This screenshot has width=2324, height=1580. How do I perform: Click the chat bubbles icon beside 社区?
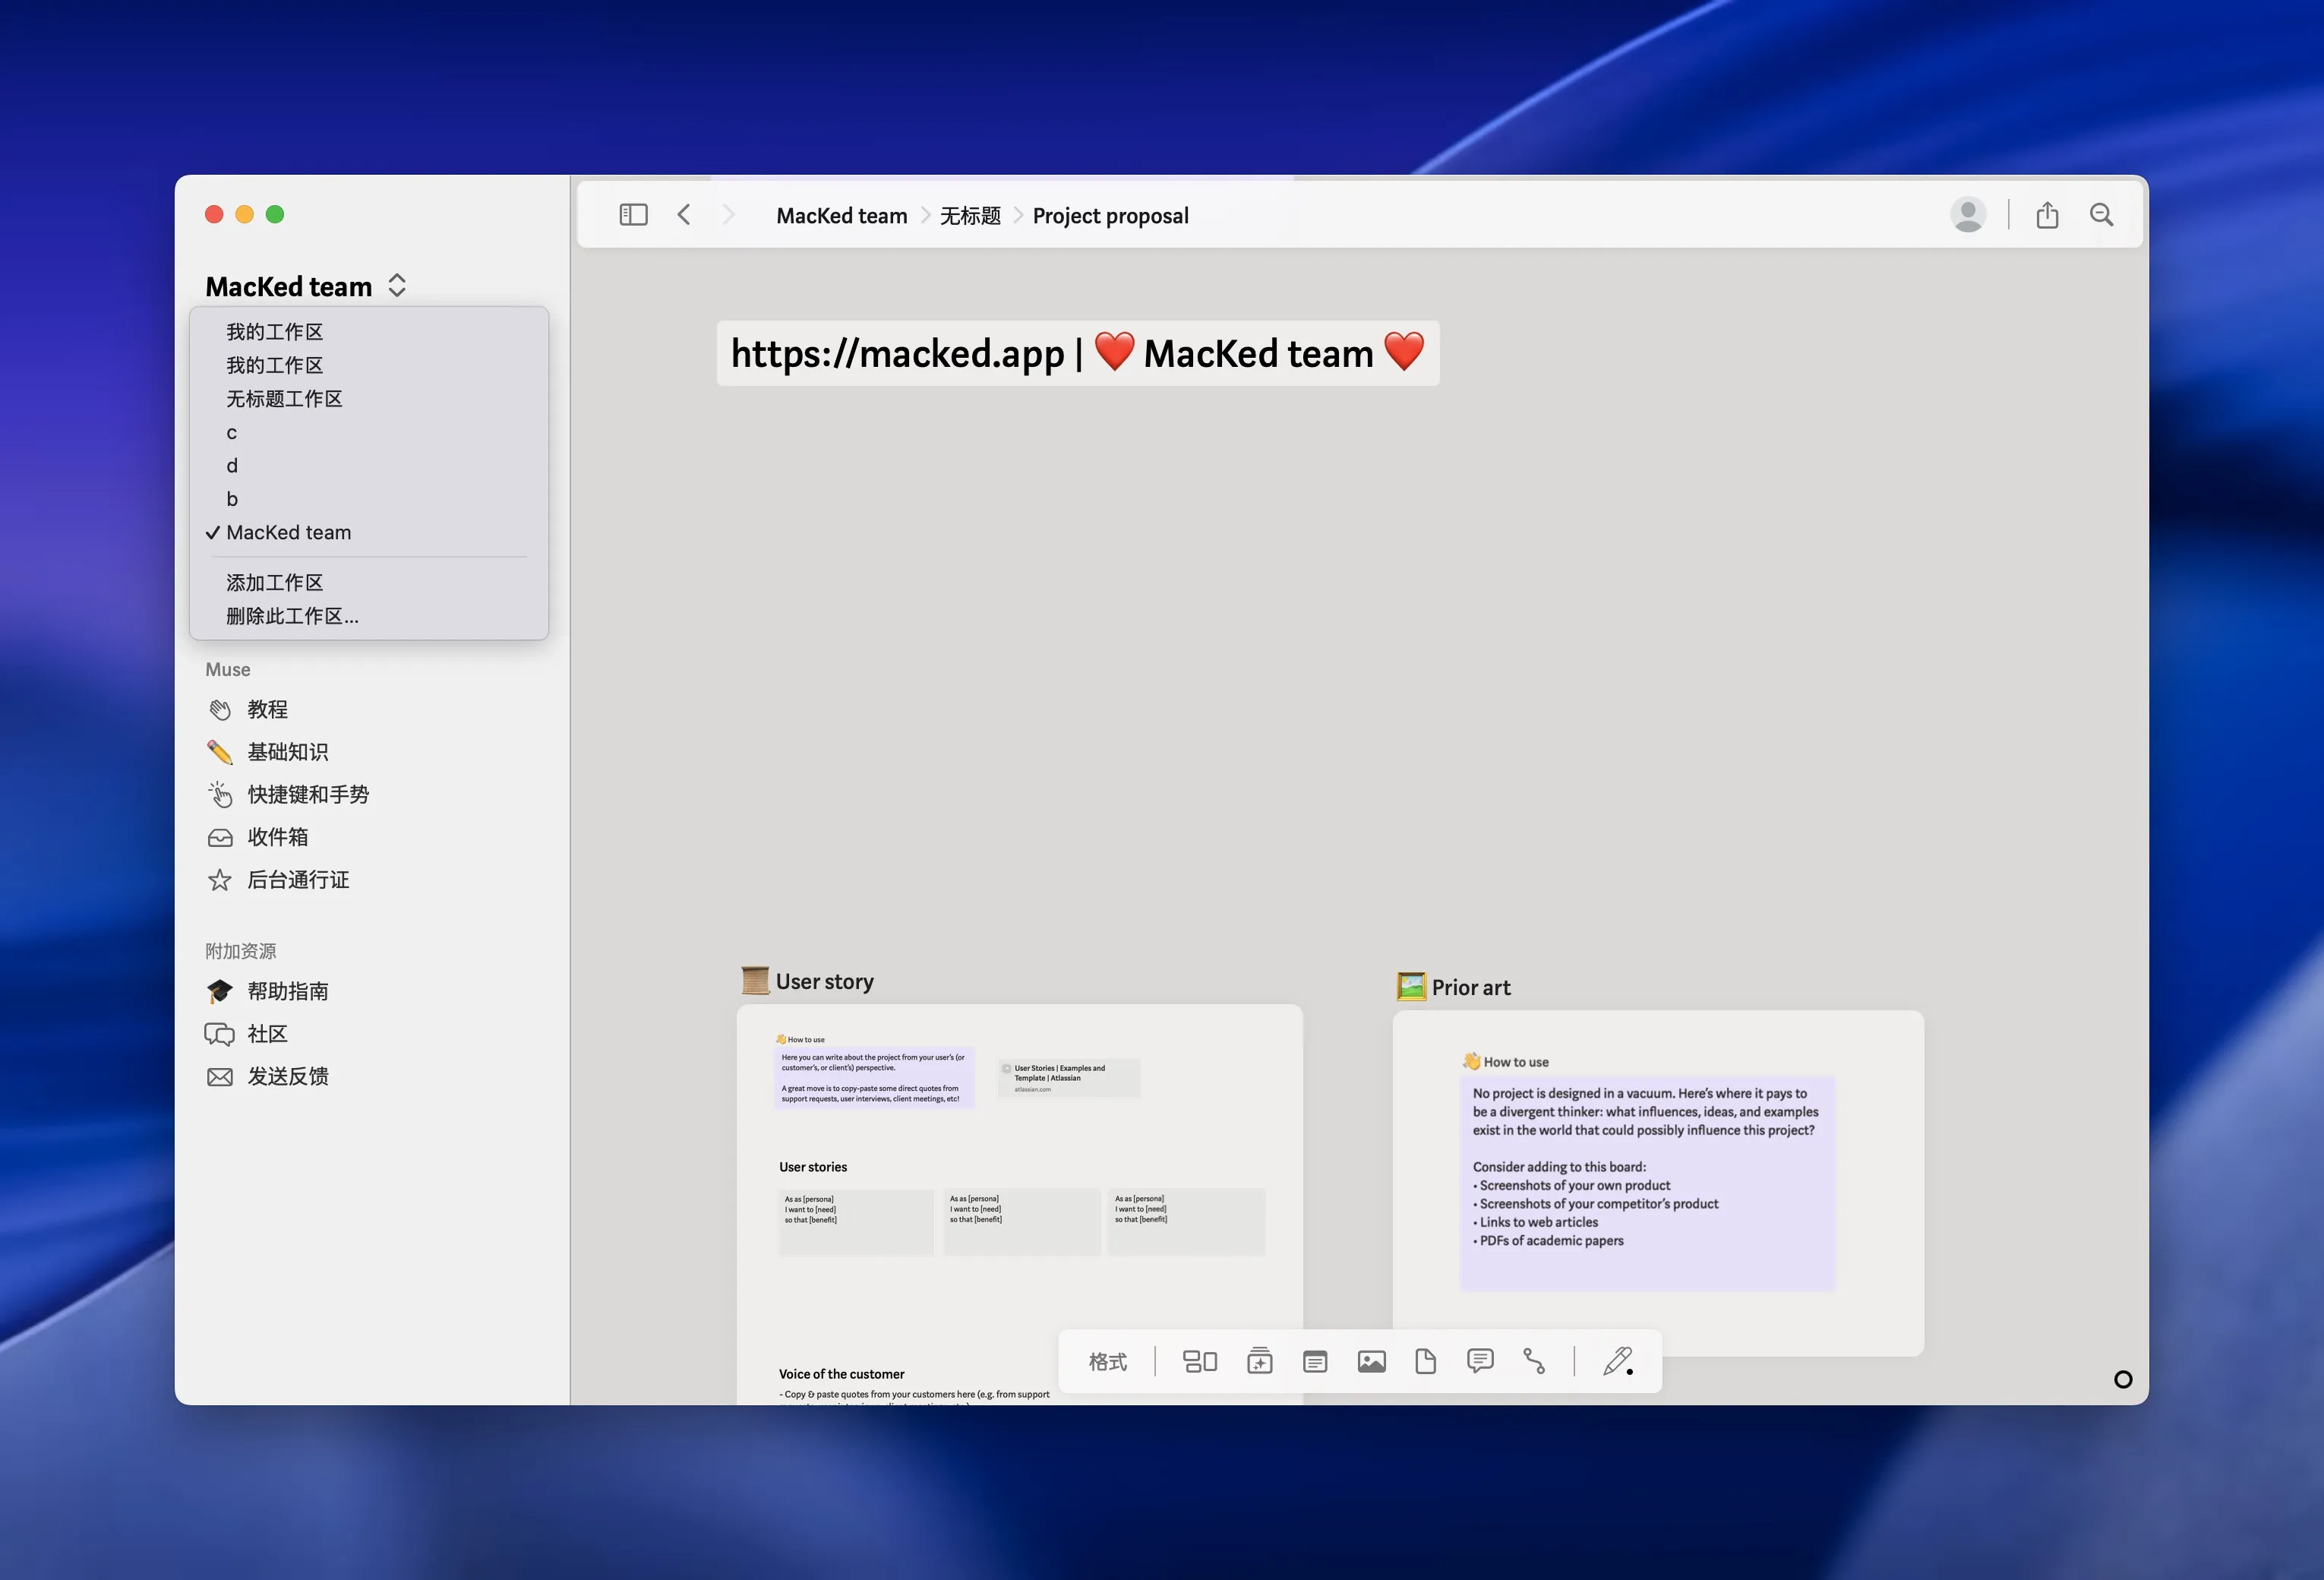pos(220,1034)
